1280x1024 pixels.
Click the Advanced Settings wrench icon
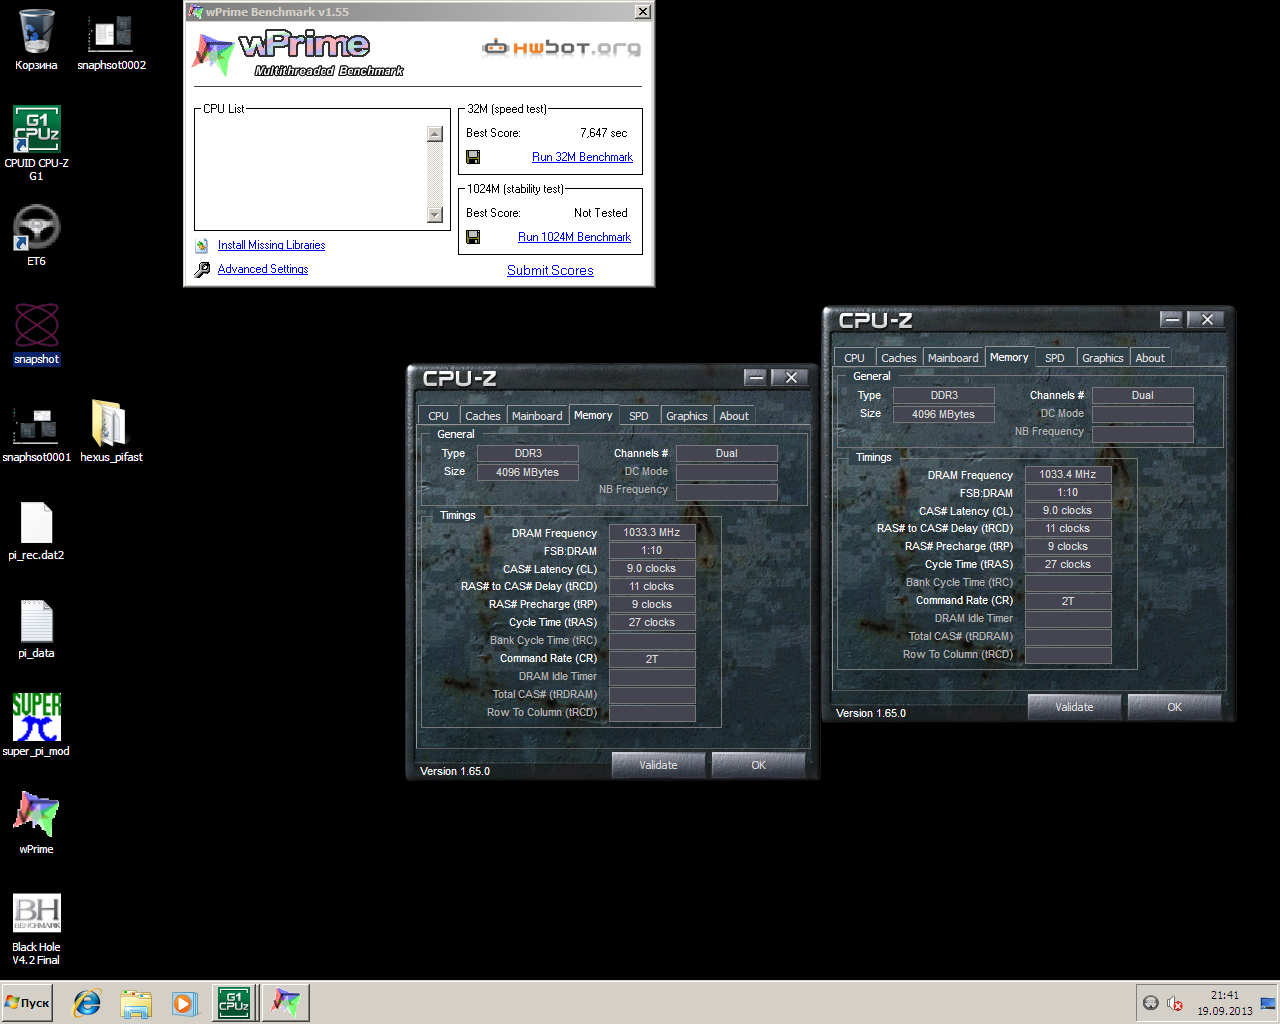(x=202, y=269)
